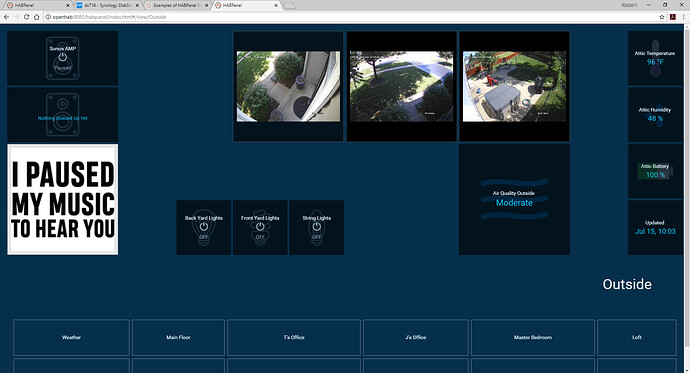
Task: Switch to the Synology DiskStation browser tab
Action: tap(107, 5)
